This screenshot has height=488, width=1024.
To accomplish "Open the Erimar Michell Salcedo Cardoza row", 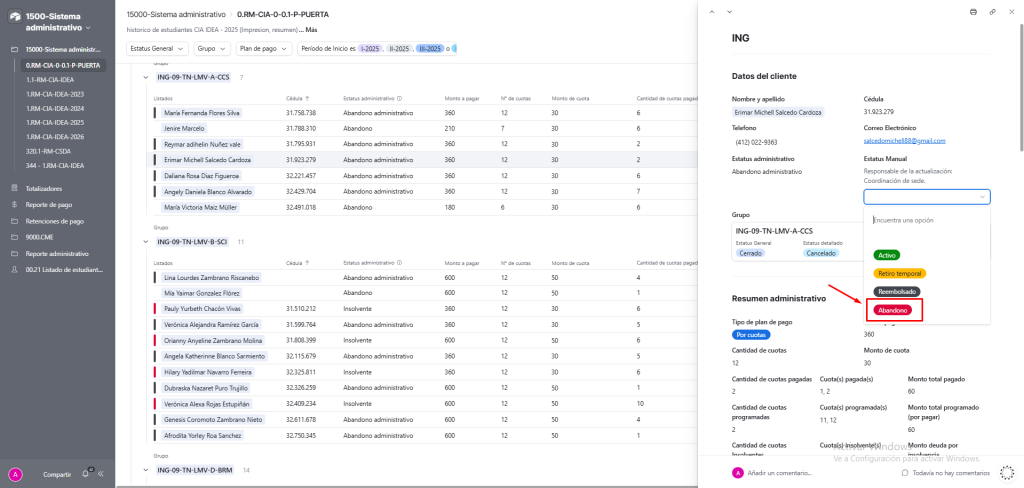I will pyautogui.click(x=418, y=159).
